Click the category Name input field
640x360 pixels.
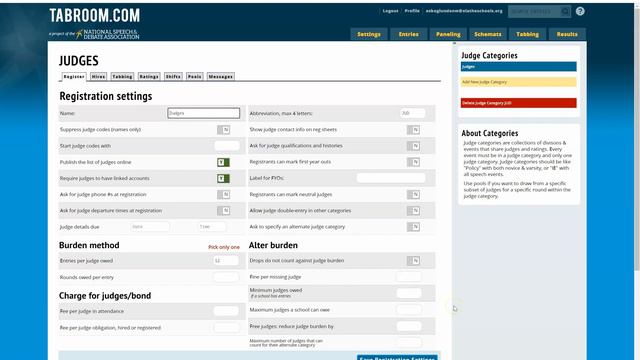[204, 113]
